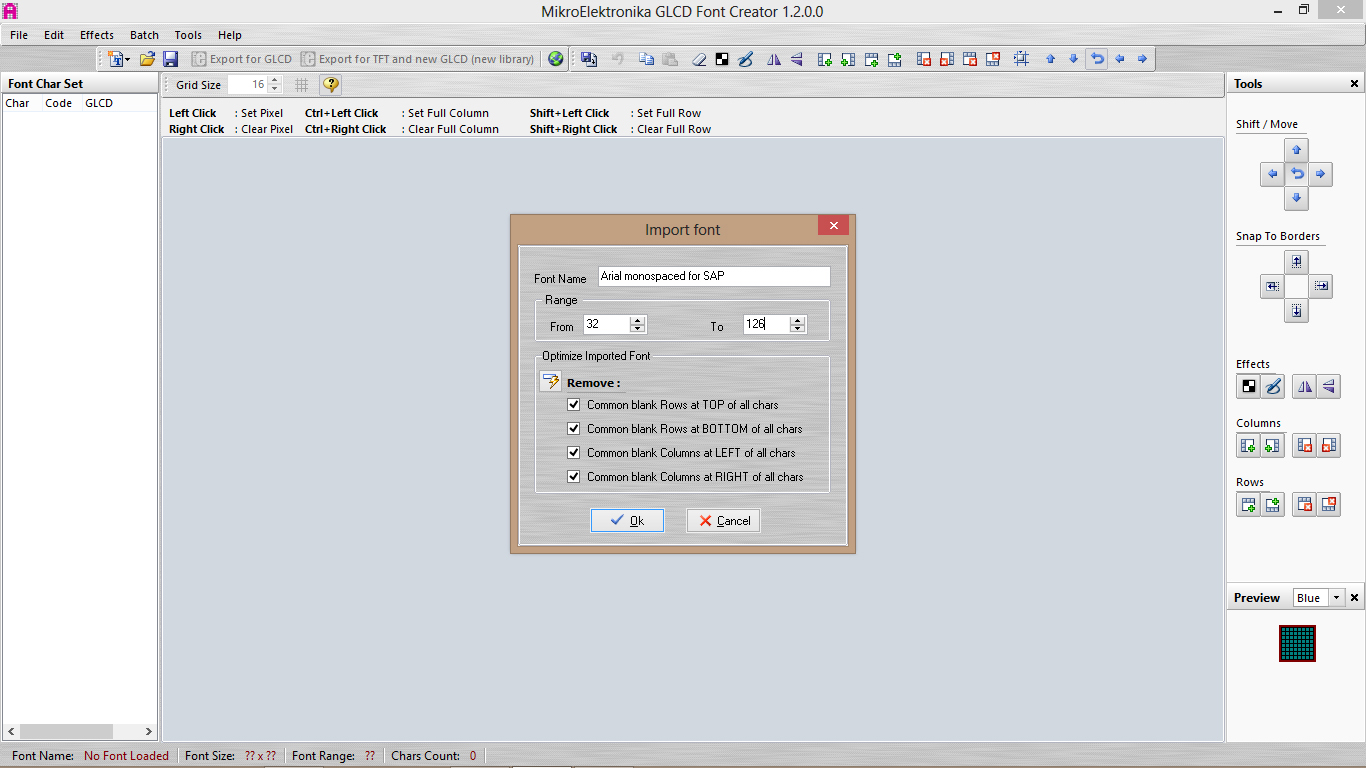Click the From range number field
1366x768 pixels.
pyautogui.click(x=607, y=324)
